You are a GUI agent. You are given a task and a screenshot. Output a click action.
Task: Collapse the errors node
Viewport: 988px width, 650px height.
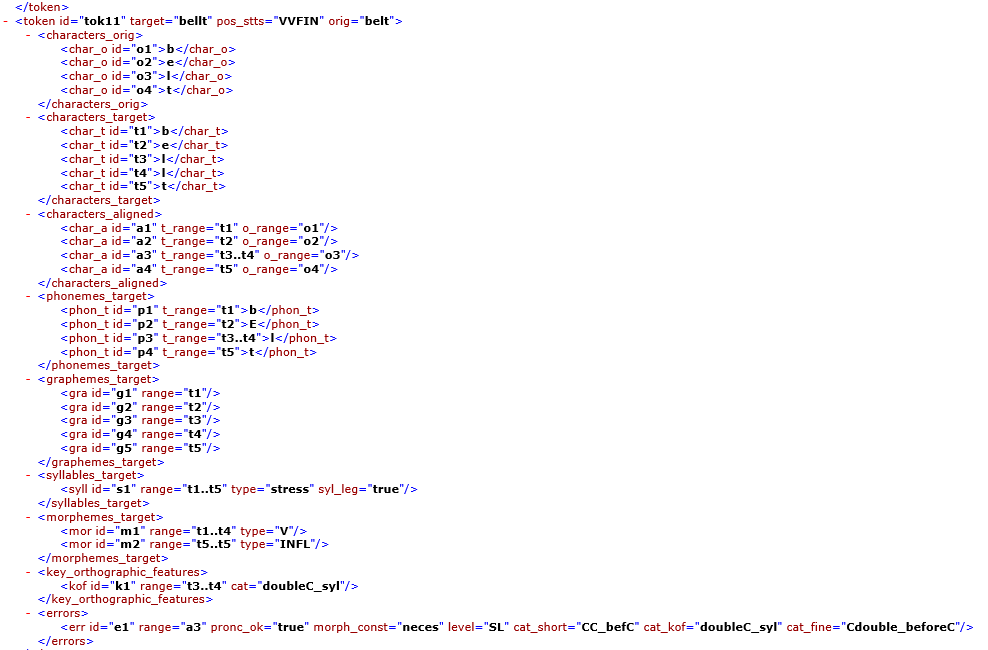pos(29,614)
